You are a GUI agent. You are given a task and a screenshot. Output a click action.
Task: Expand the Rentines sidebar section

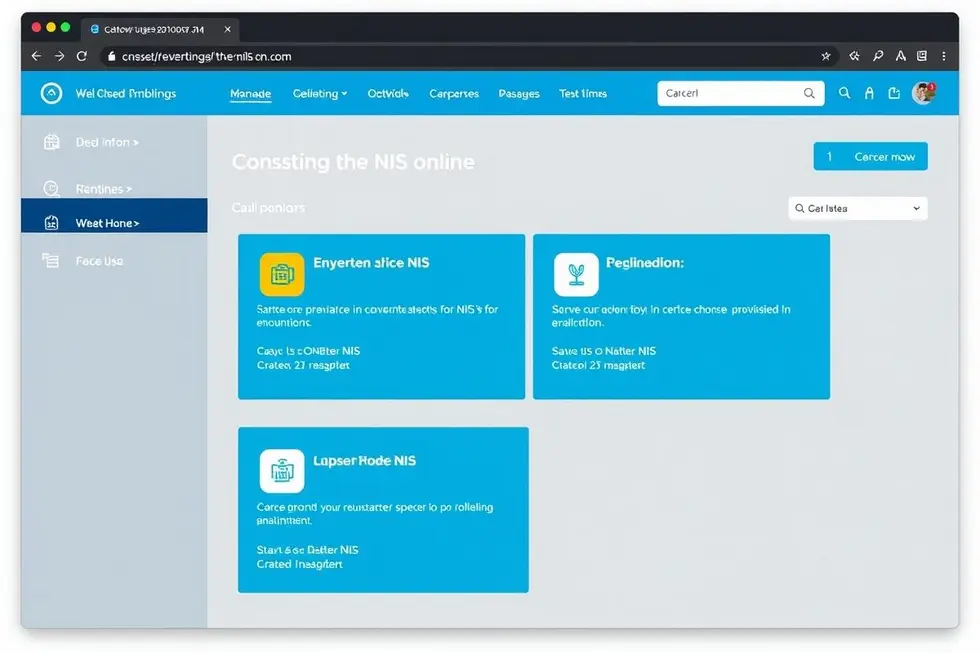point(104,189)
